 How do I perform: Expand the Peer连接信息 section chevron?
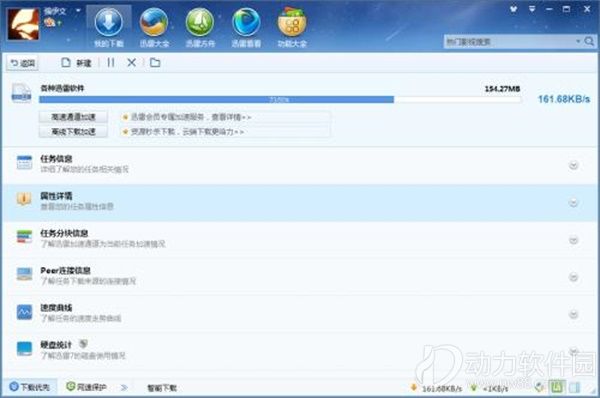click(573, 277)
